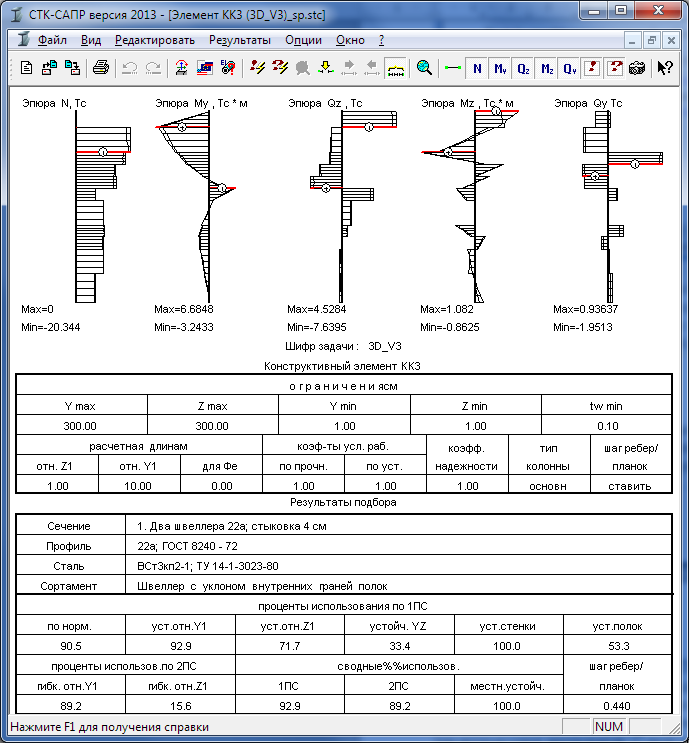This screenshot has height=743, width=689.
Task: Click the yellow dimension ruler icon
Action: coord(396,68)
